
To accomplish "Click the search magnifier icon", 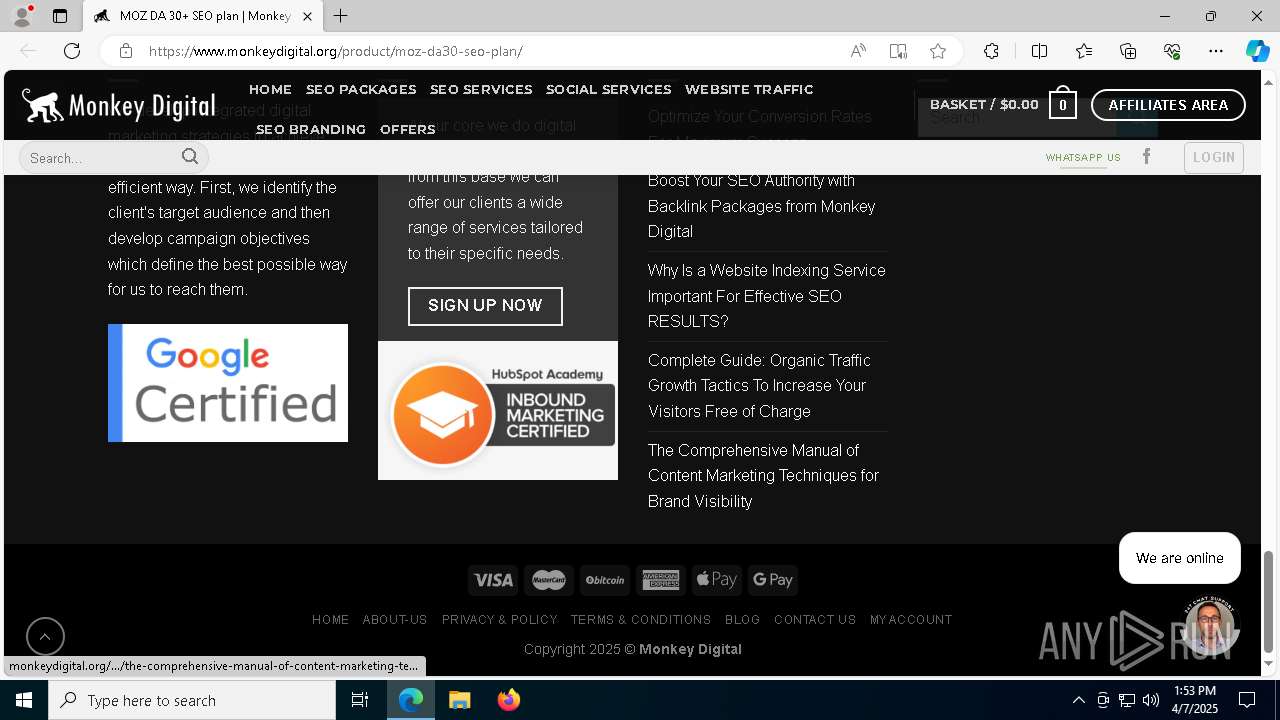I will pyautogui.click(x=190, y=157).
